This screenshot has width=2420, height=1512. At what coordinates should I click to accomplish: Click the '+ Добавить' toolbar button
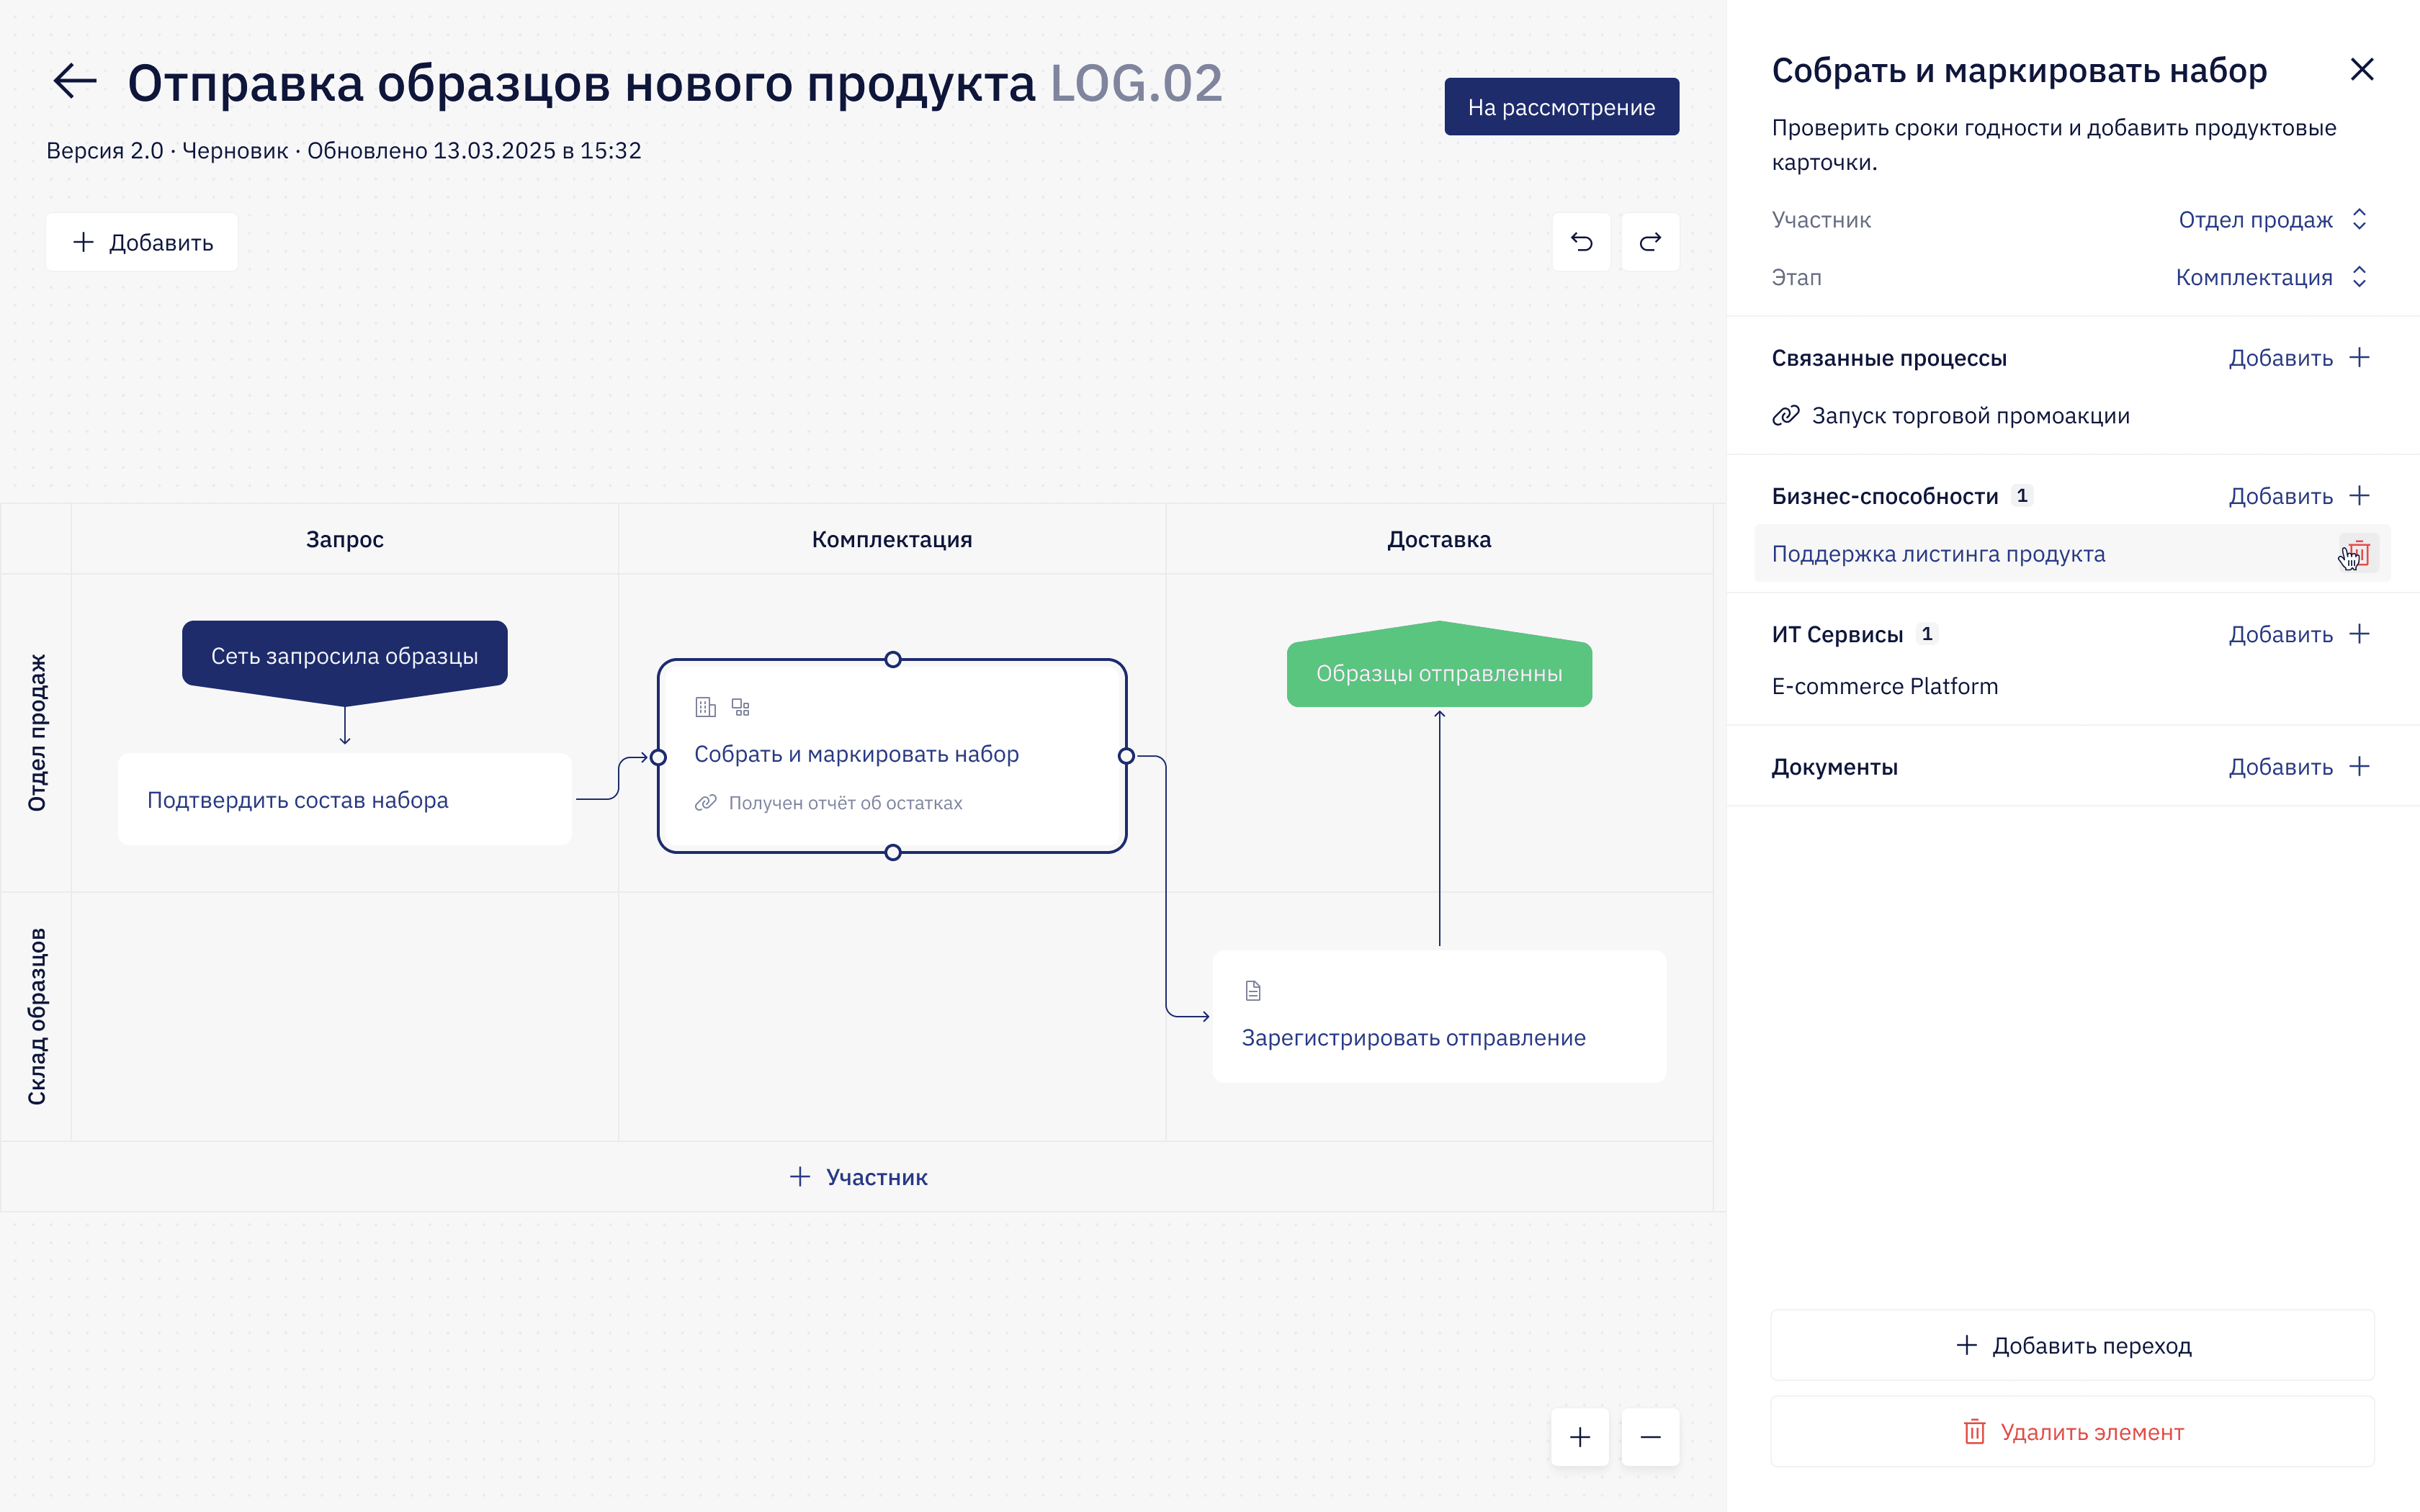142,242
